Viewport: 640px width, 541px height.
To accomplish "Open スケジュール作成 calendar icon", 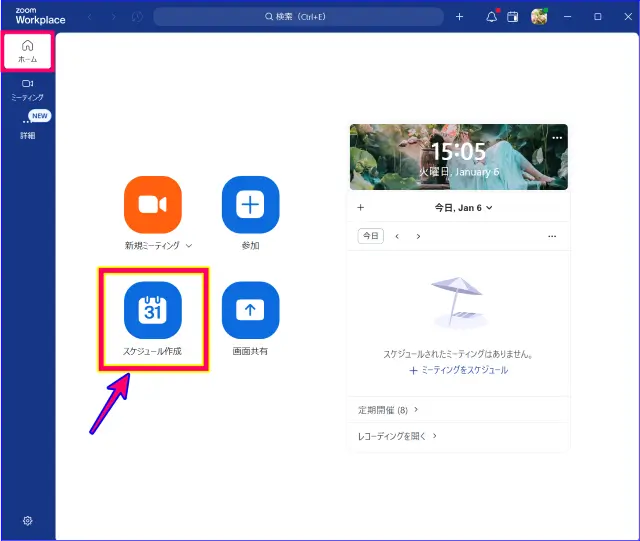I will (x=152, y=310).
